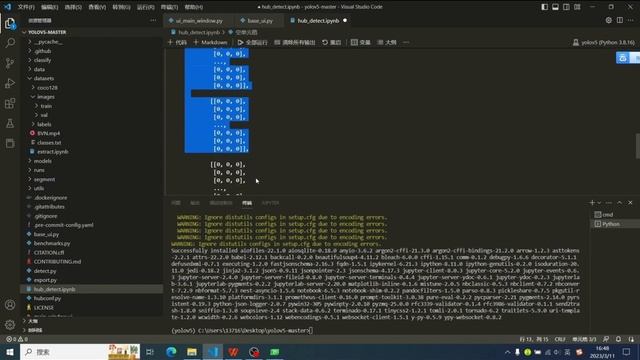This screenshot has width=640, height=360.
Task: Clear all cell outputs
Action: pyautogui.click(x=295, y=42)
